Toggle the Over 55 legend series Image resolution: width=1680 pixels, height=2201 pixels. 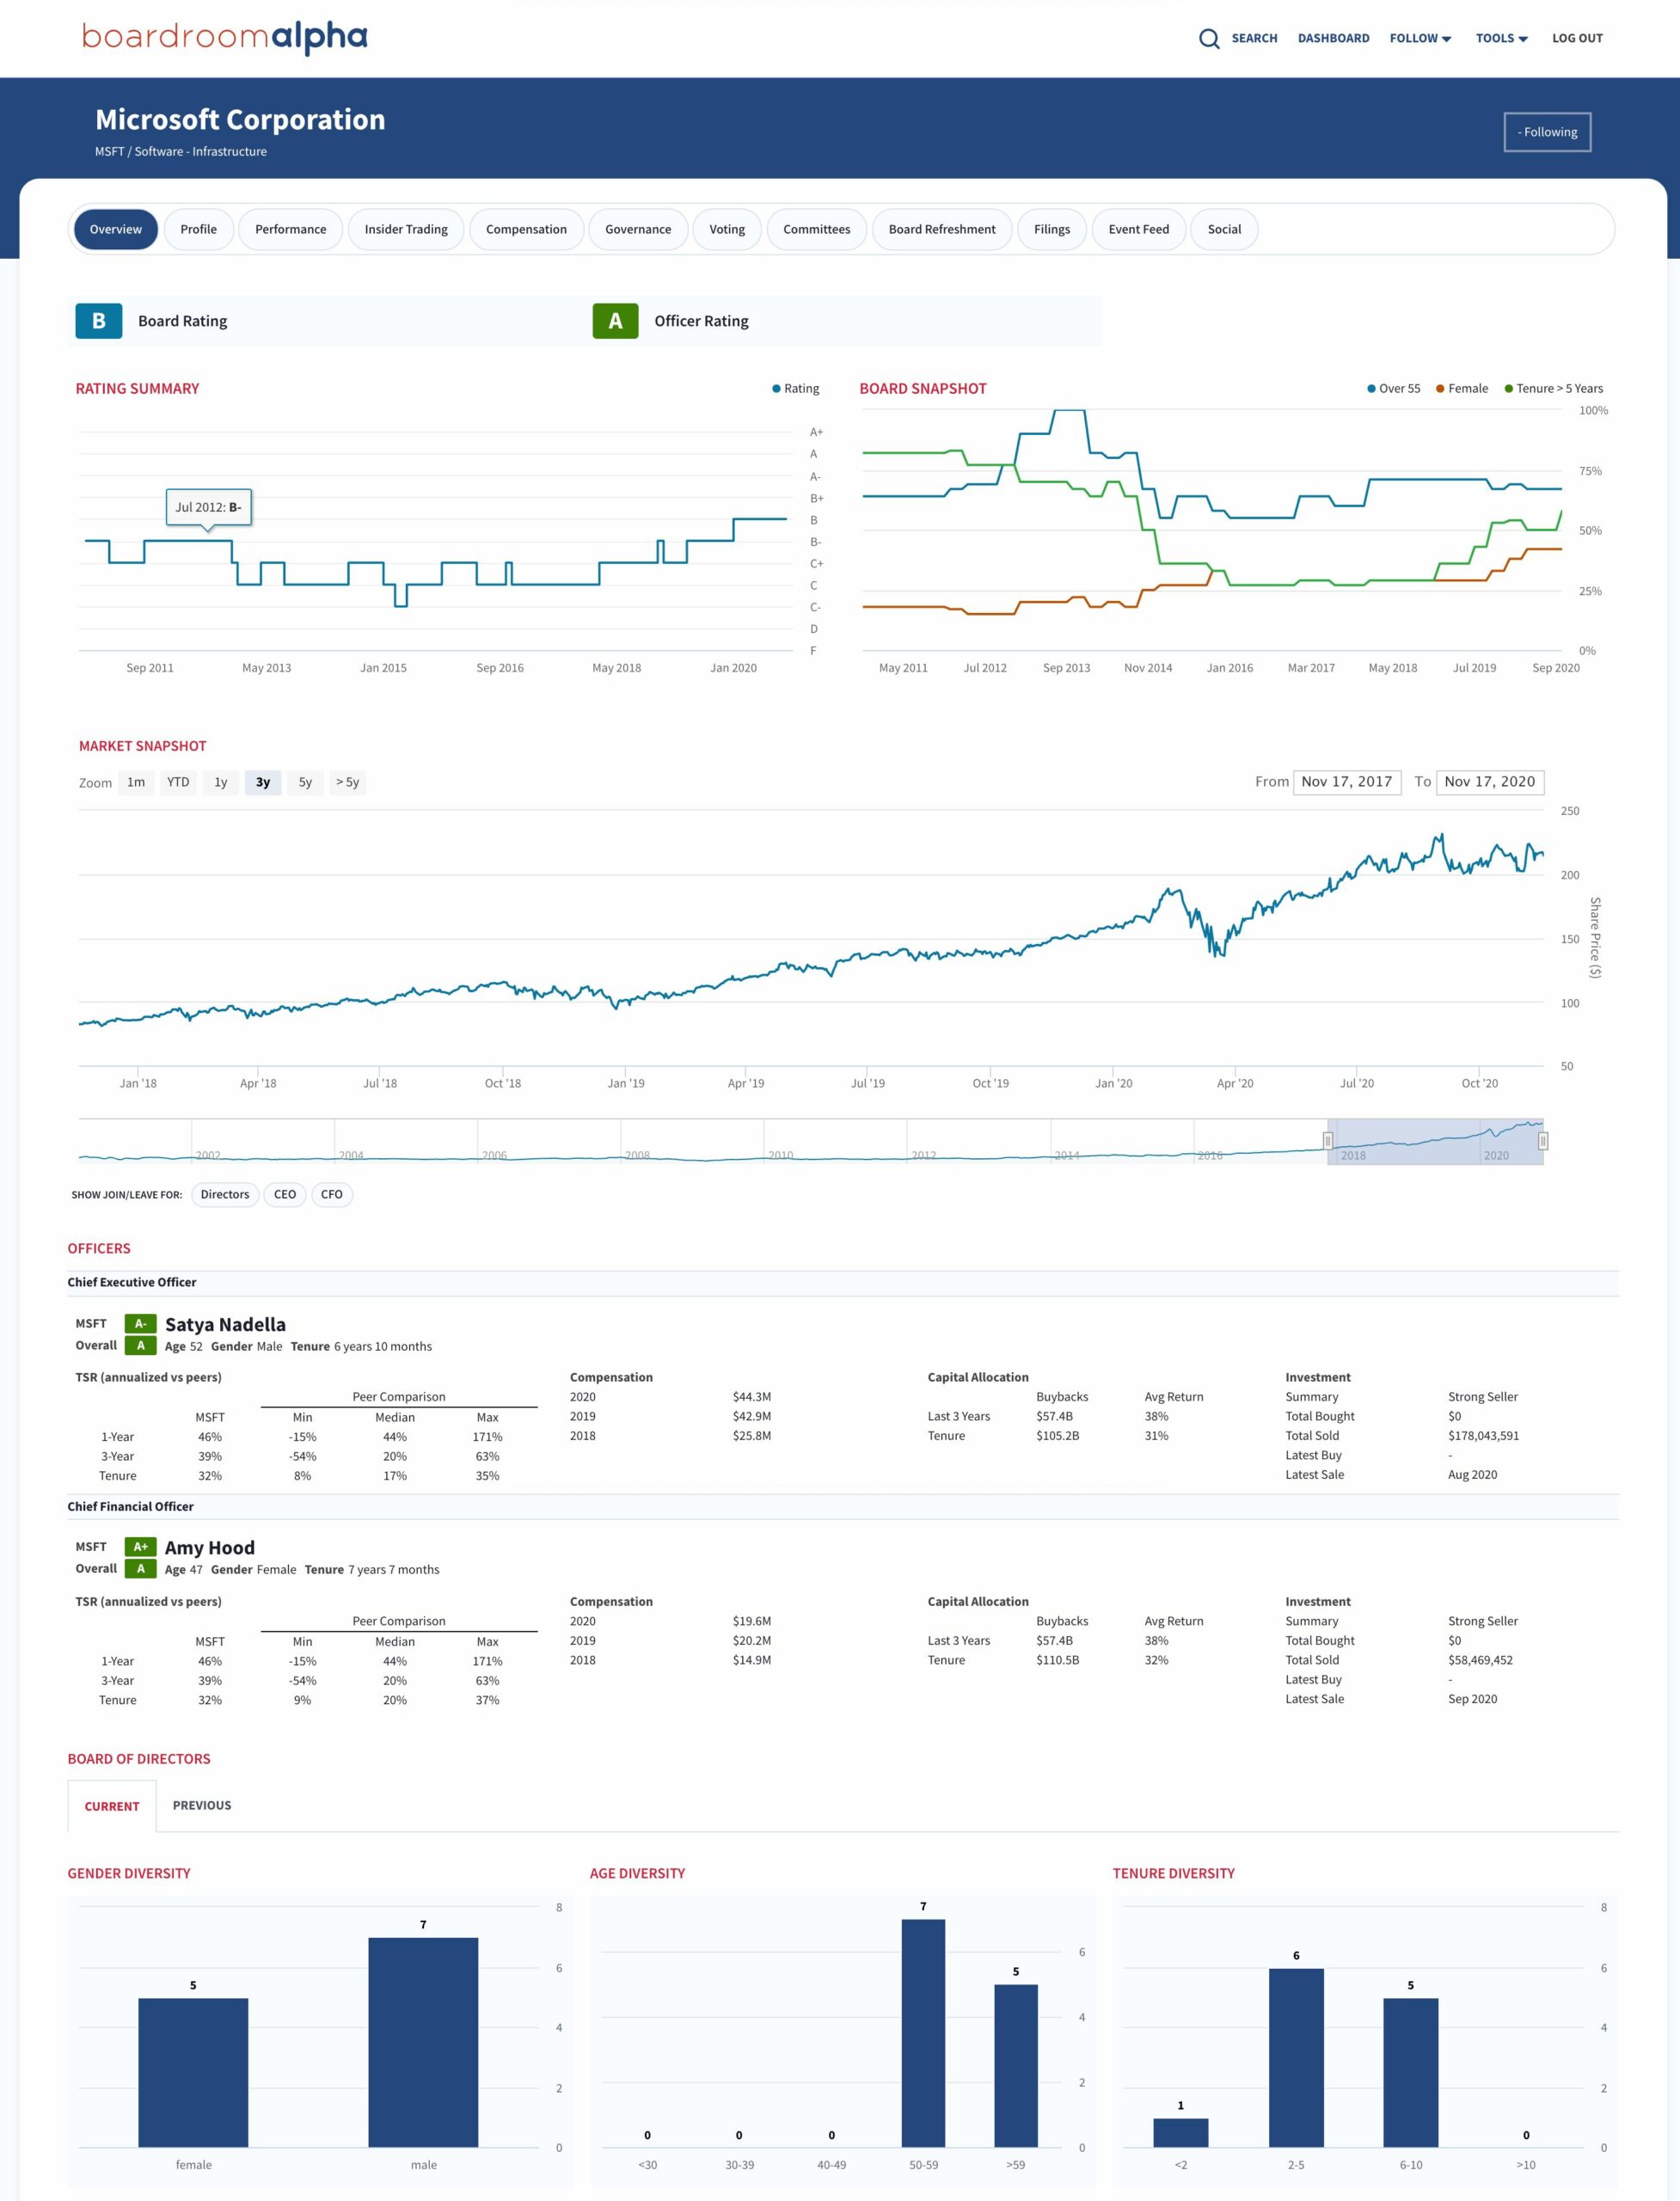click(x=1393, y=388)
